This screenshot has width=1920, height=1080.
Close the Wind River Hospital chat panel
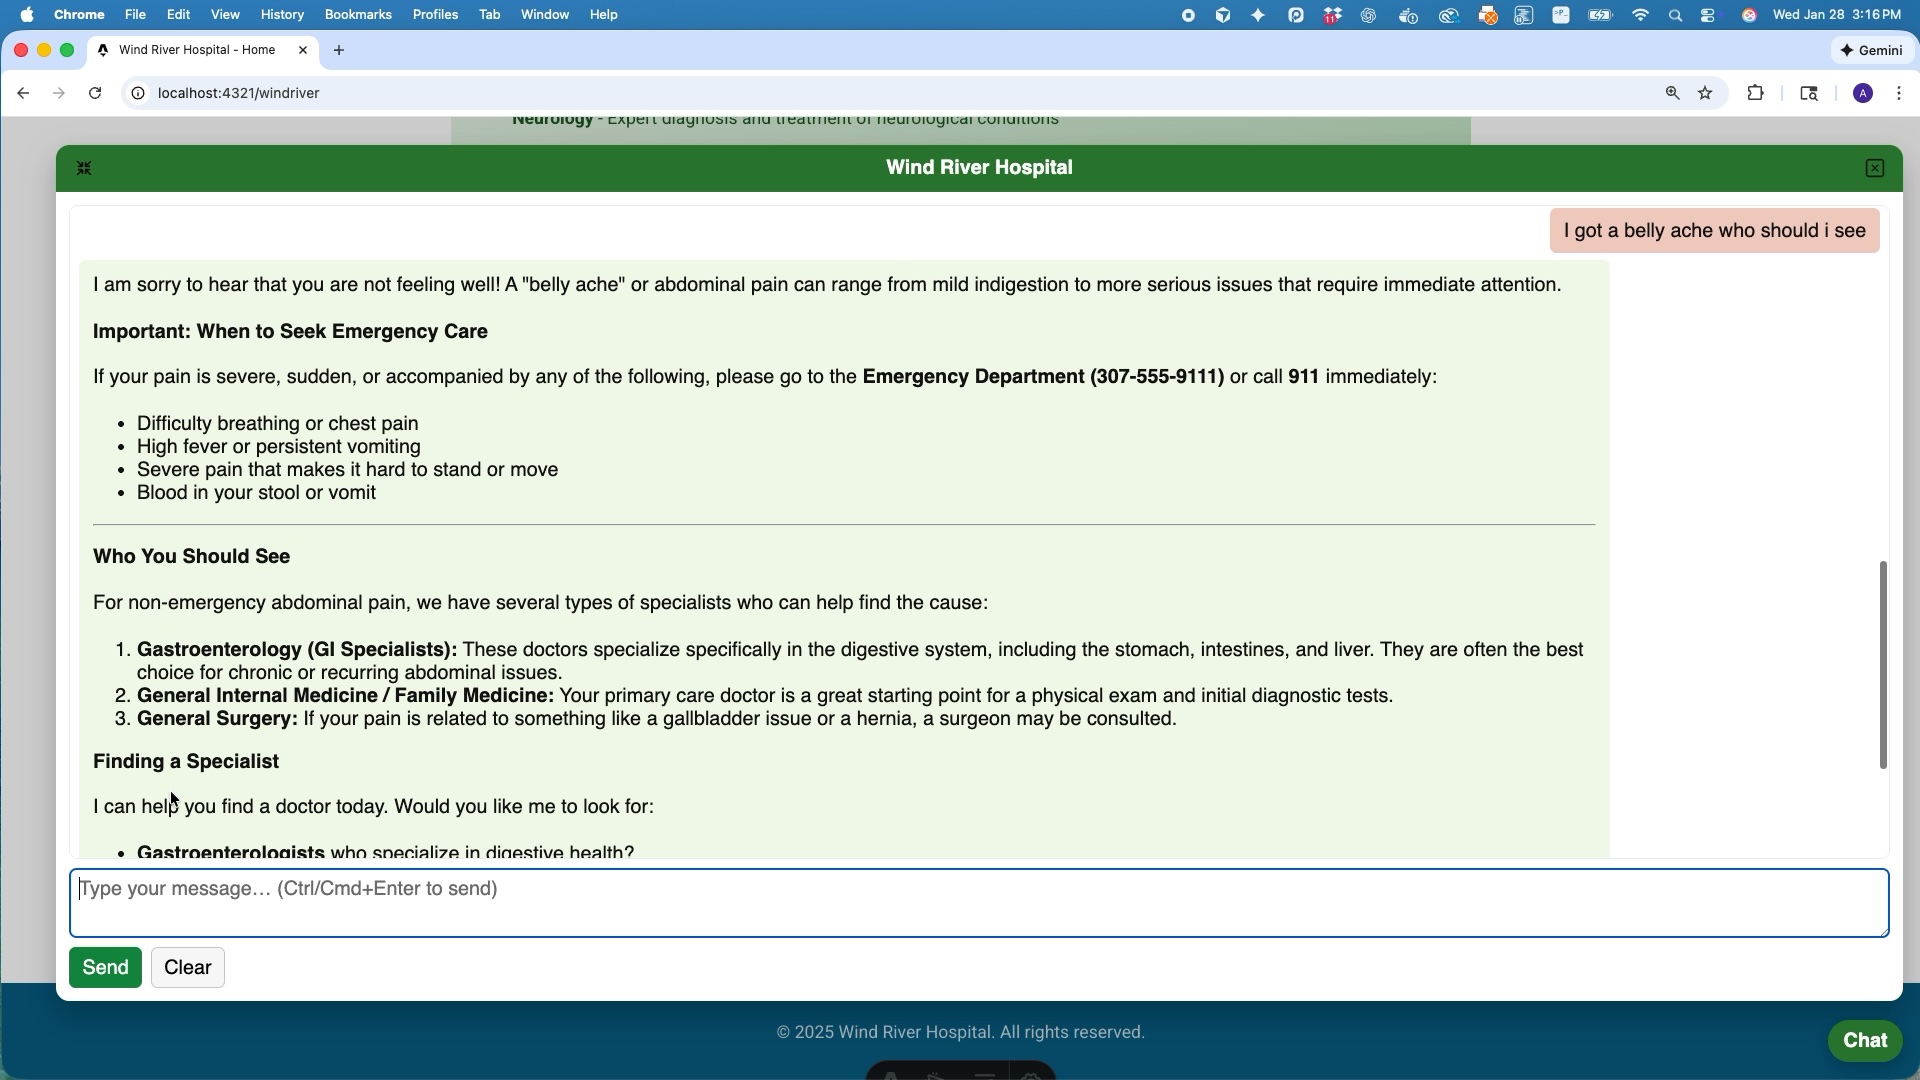[x=1875, y=169]
